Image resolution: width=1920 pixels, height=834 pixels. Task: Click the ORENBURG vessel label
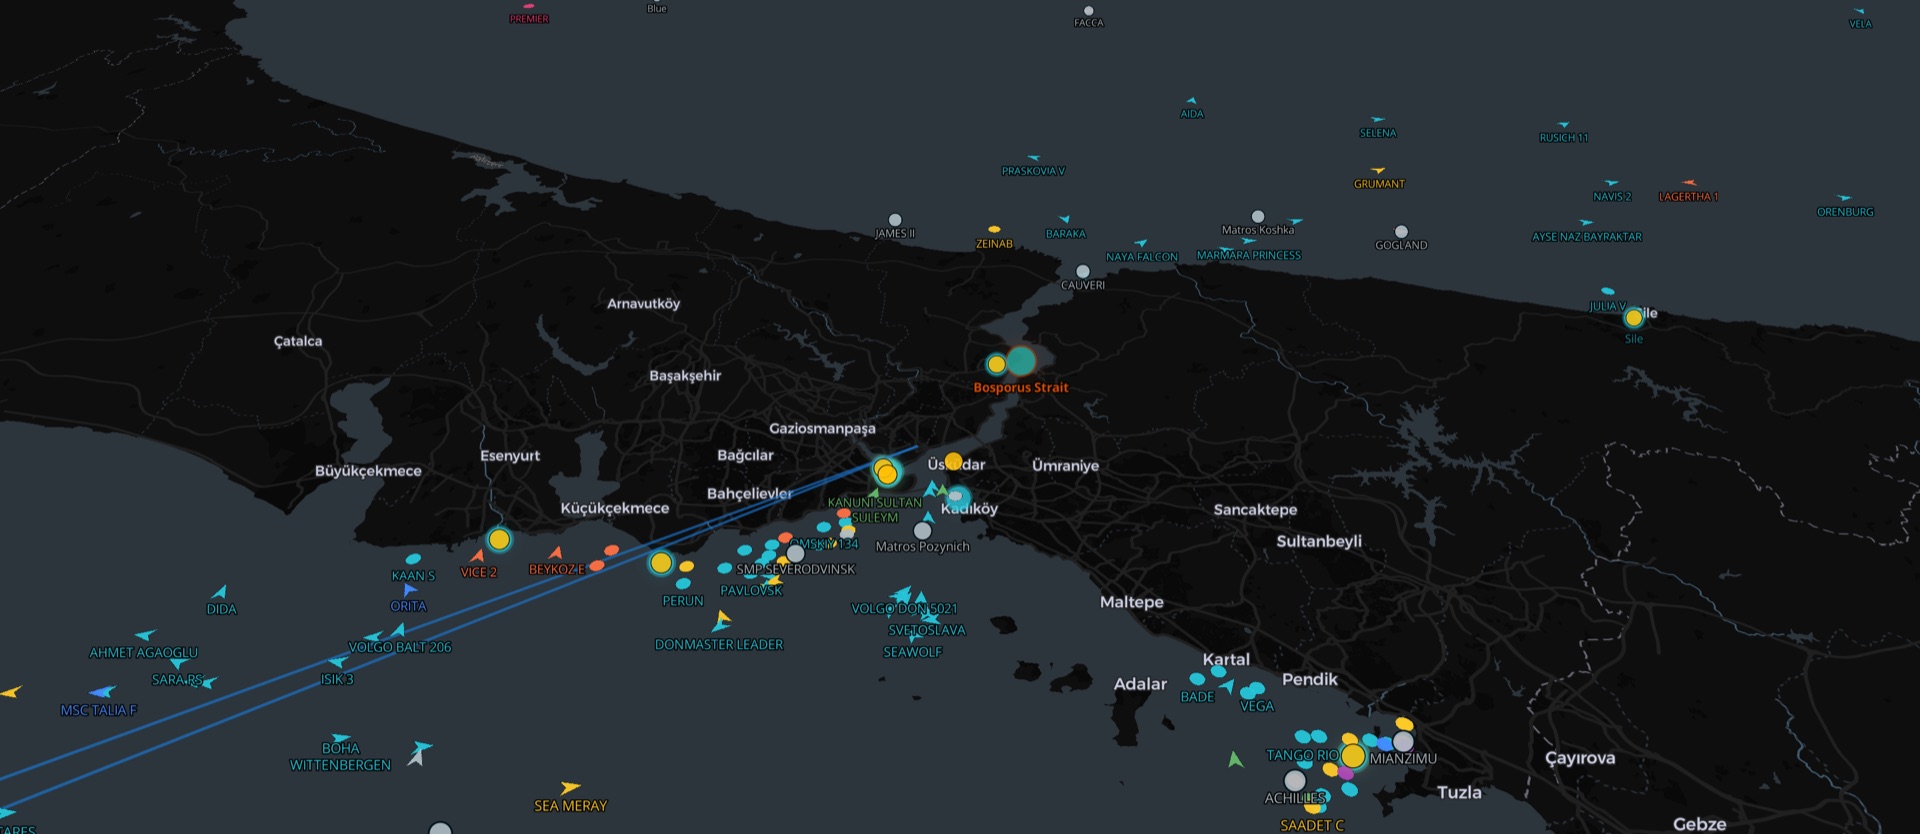(1845, 212)
